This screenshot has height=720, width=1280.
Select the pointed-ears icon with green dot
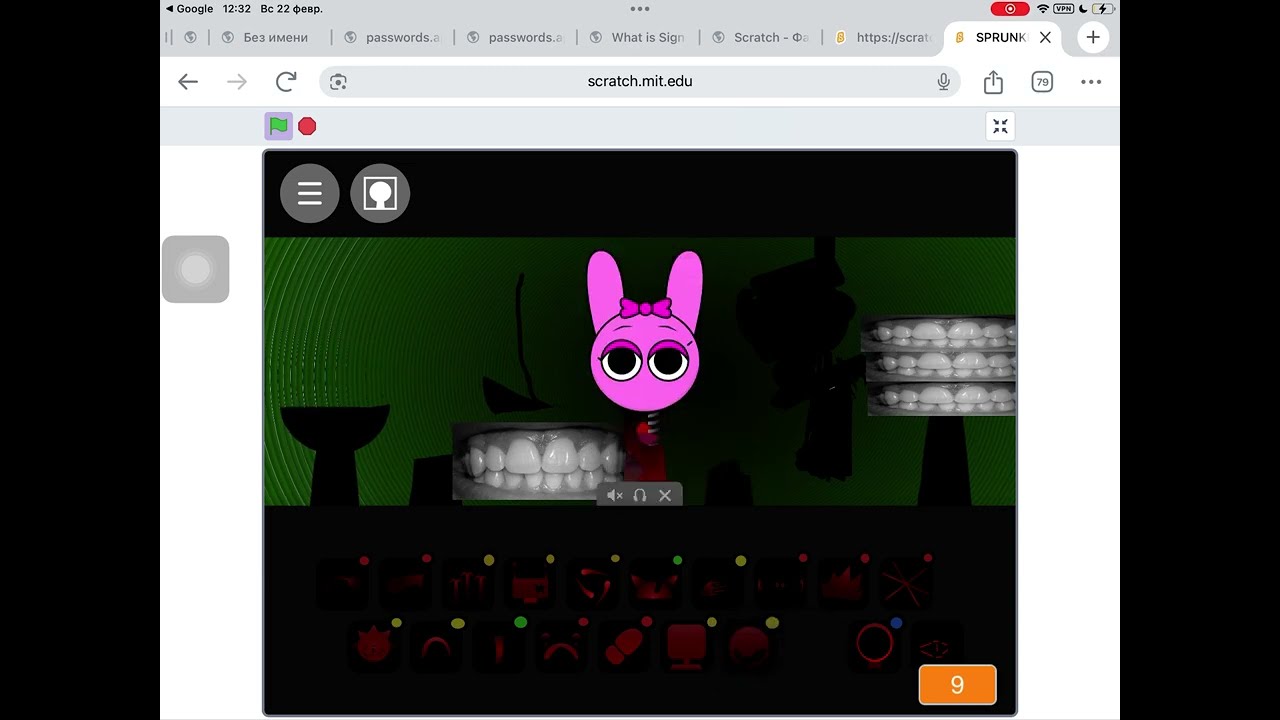point(654,584)
